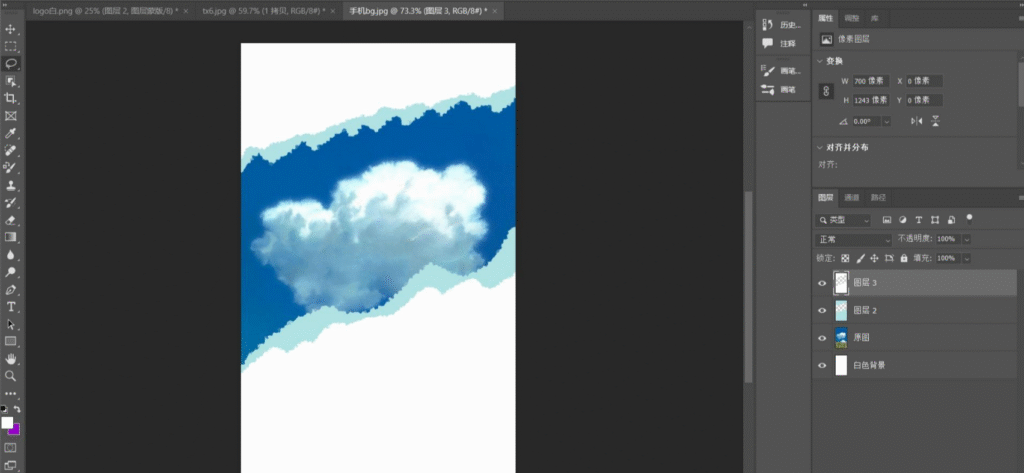Toggle width-height link constraint

[826, 91]
